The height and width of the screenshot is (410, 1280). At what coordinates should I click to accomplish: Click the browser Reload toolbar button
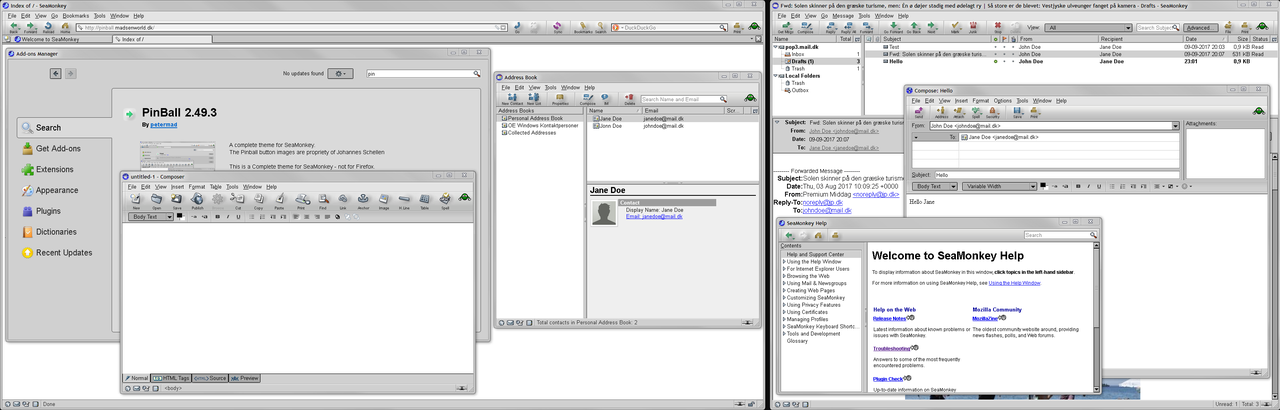click(47, 29)
